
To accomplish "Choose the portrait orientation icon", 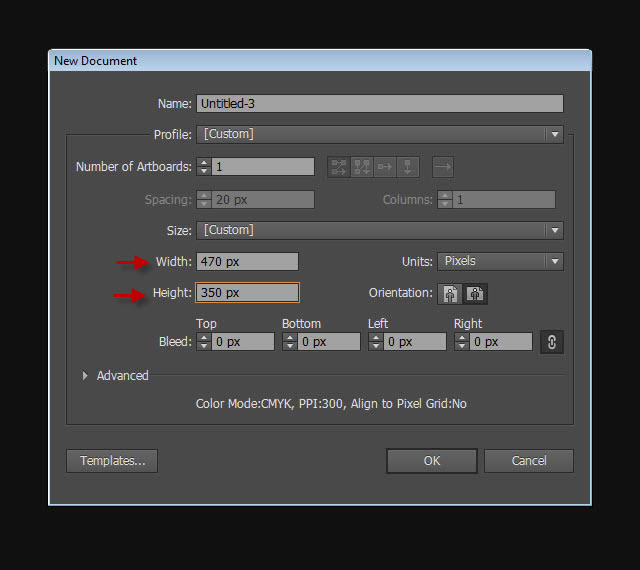I will [x=450, y=294].
